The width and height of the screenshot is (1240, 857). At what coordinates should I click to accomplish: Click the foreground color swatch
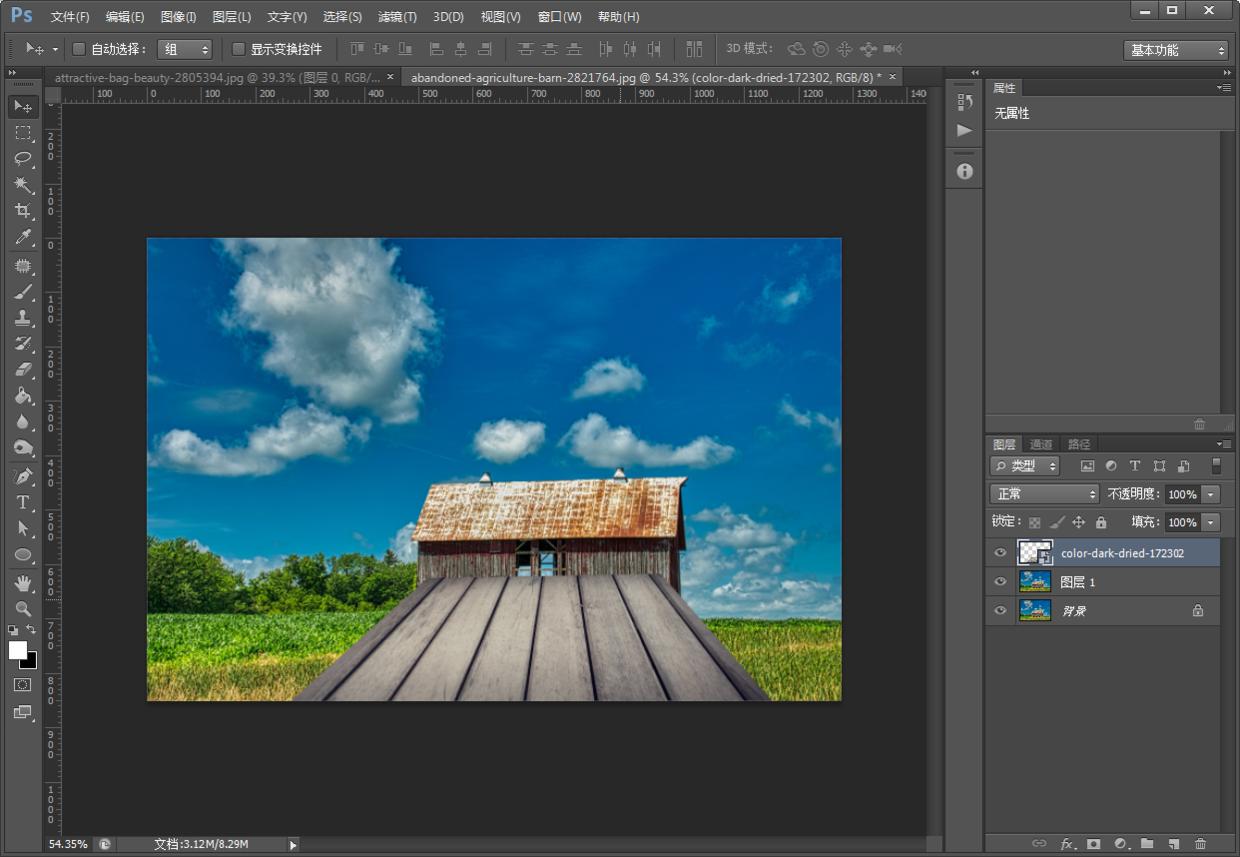(18, 650)
